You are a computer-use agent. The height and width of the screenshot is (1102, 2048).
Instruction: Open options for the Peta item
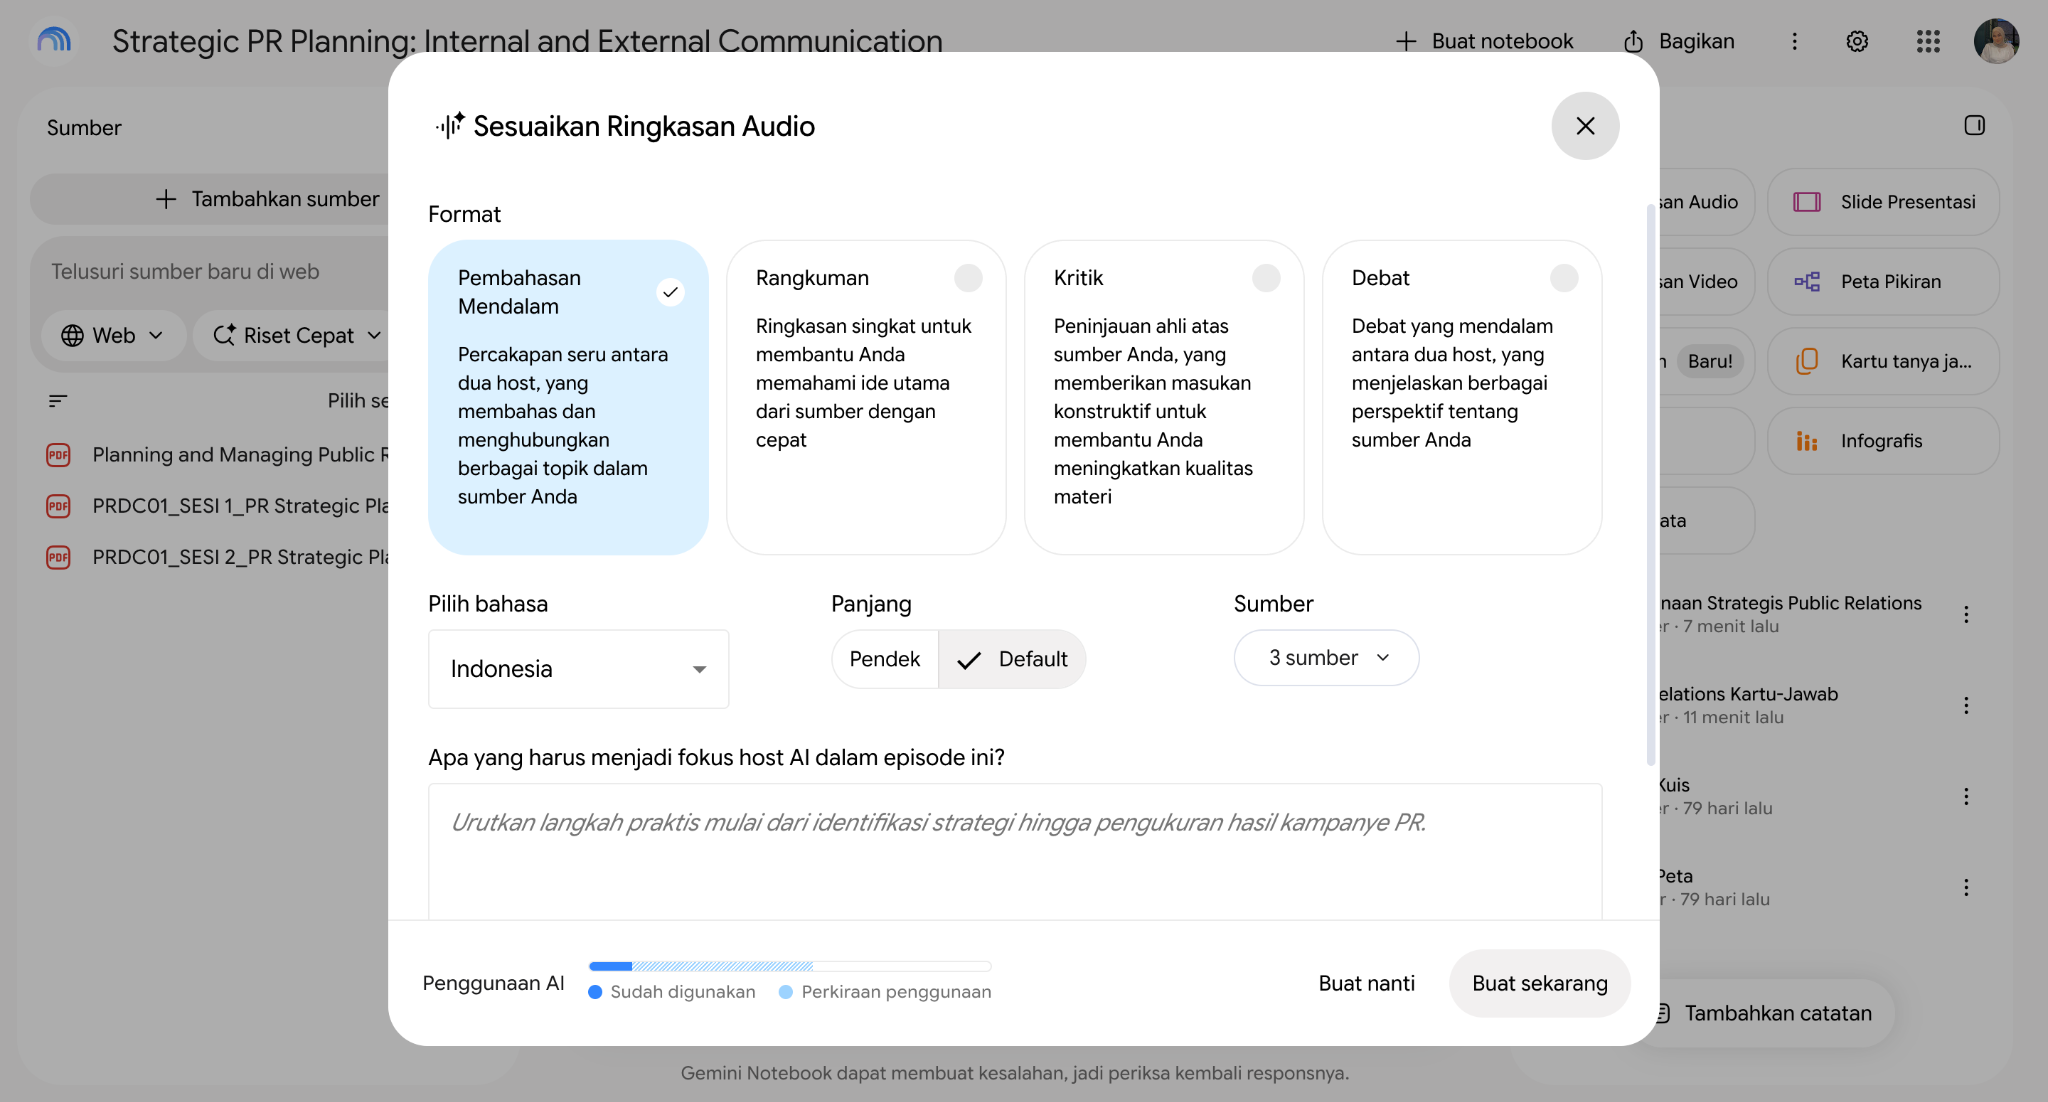point(1966,887)
